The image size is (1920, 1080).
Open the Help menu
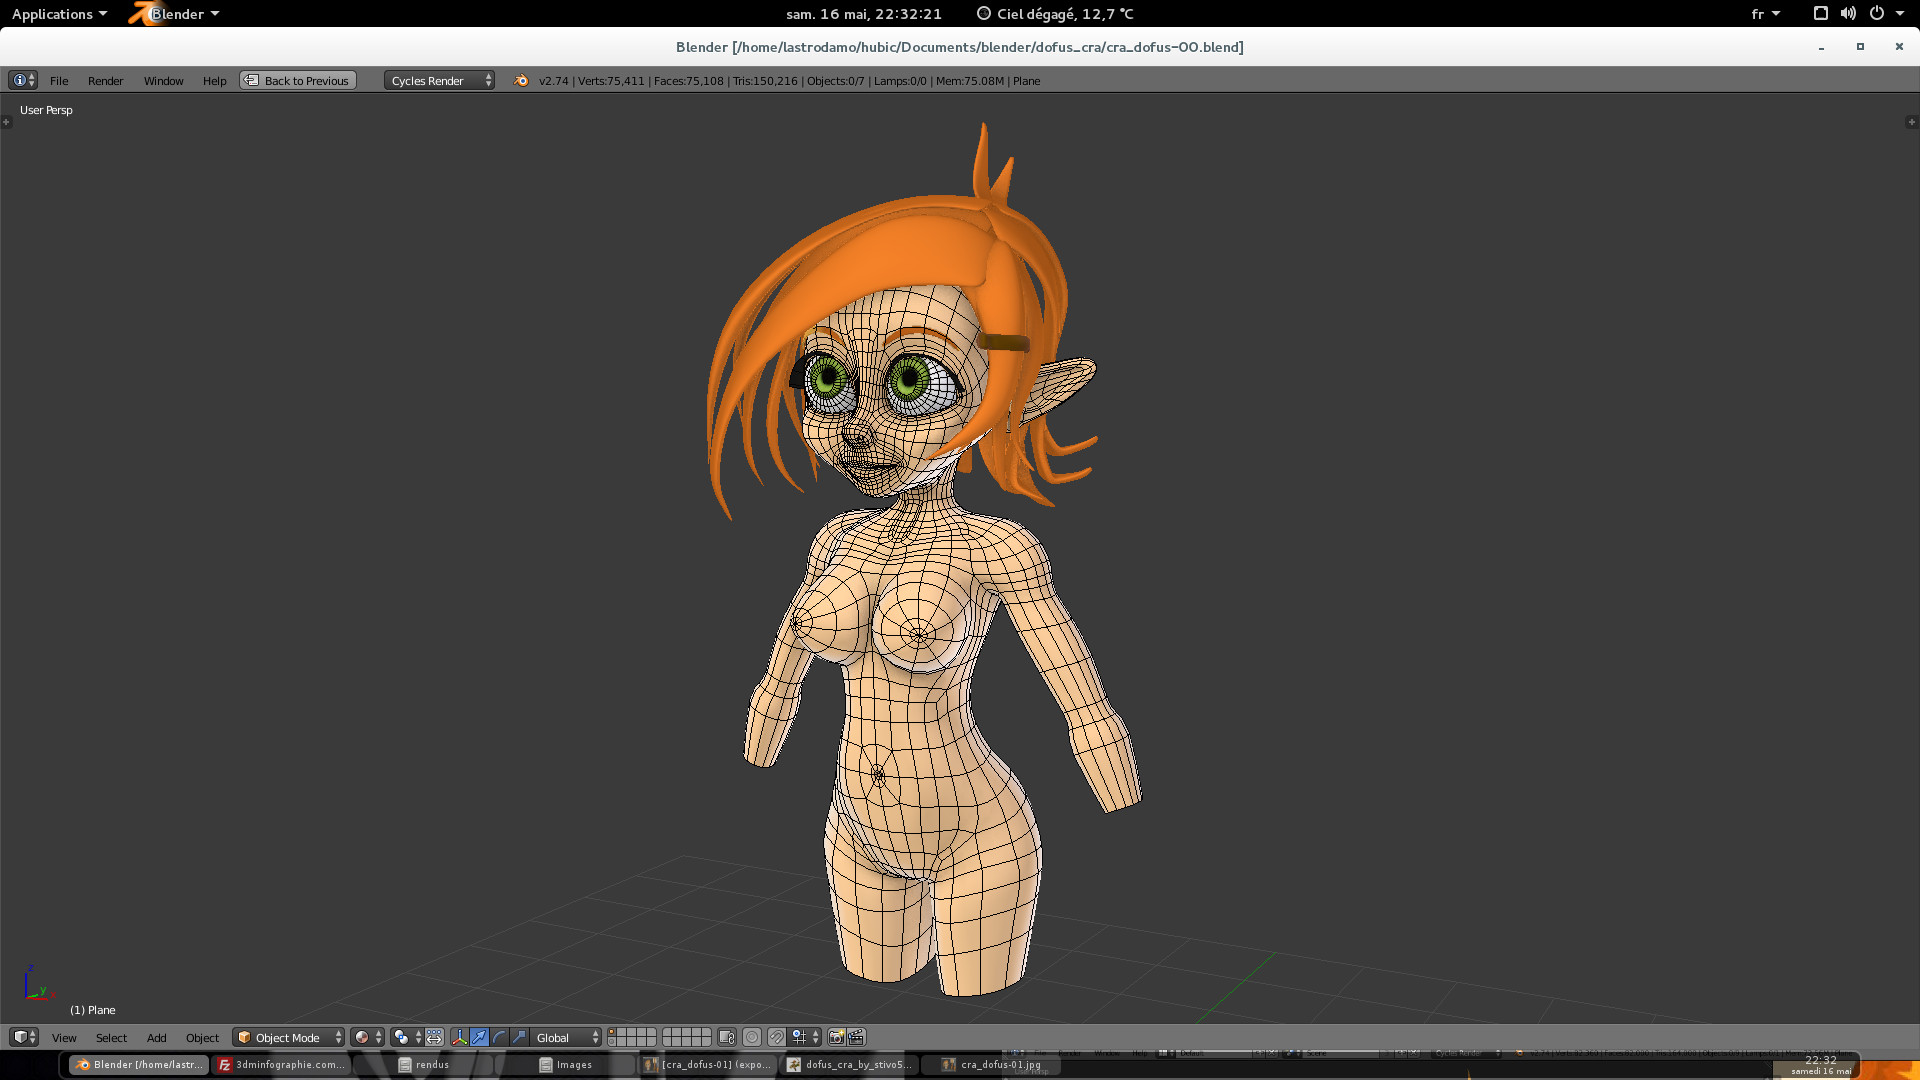(x=214, y=81)
